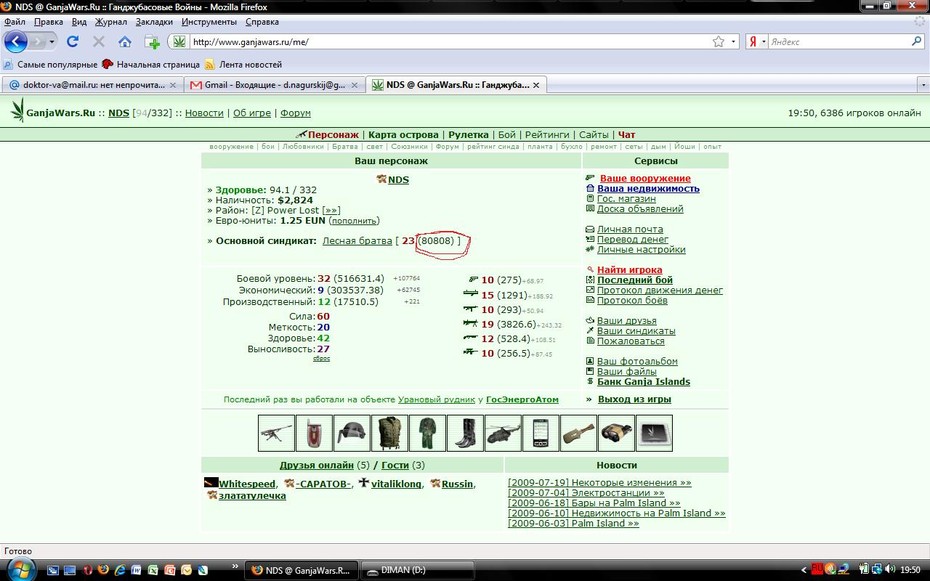Open the armor vest equipment item
The height and width of the screenshot is (581, 930).
(389, 433)
